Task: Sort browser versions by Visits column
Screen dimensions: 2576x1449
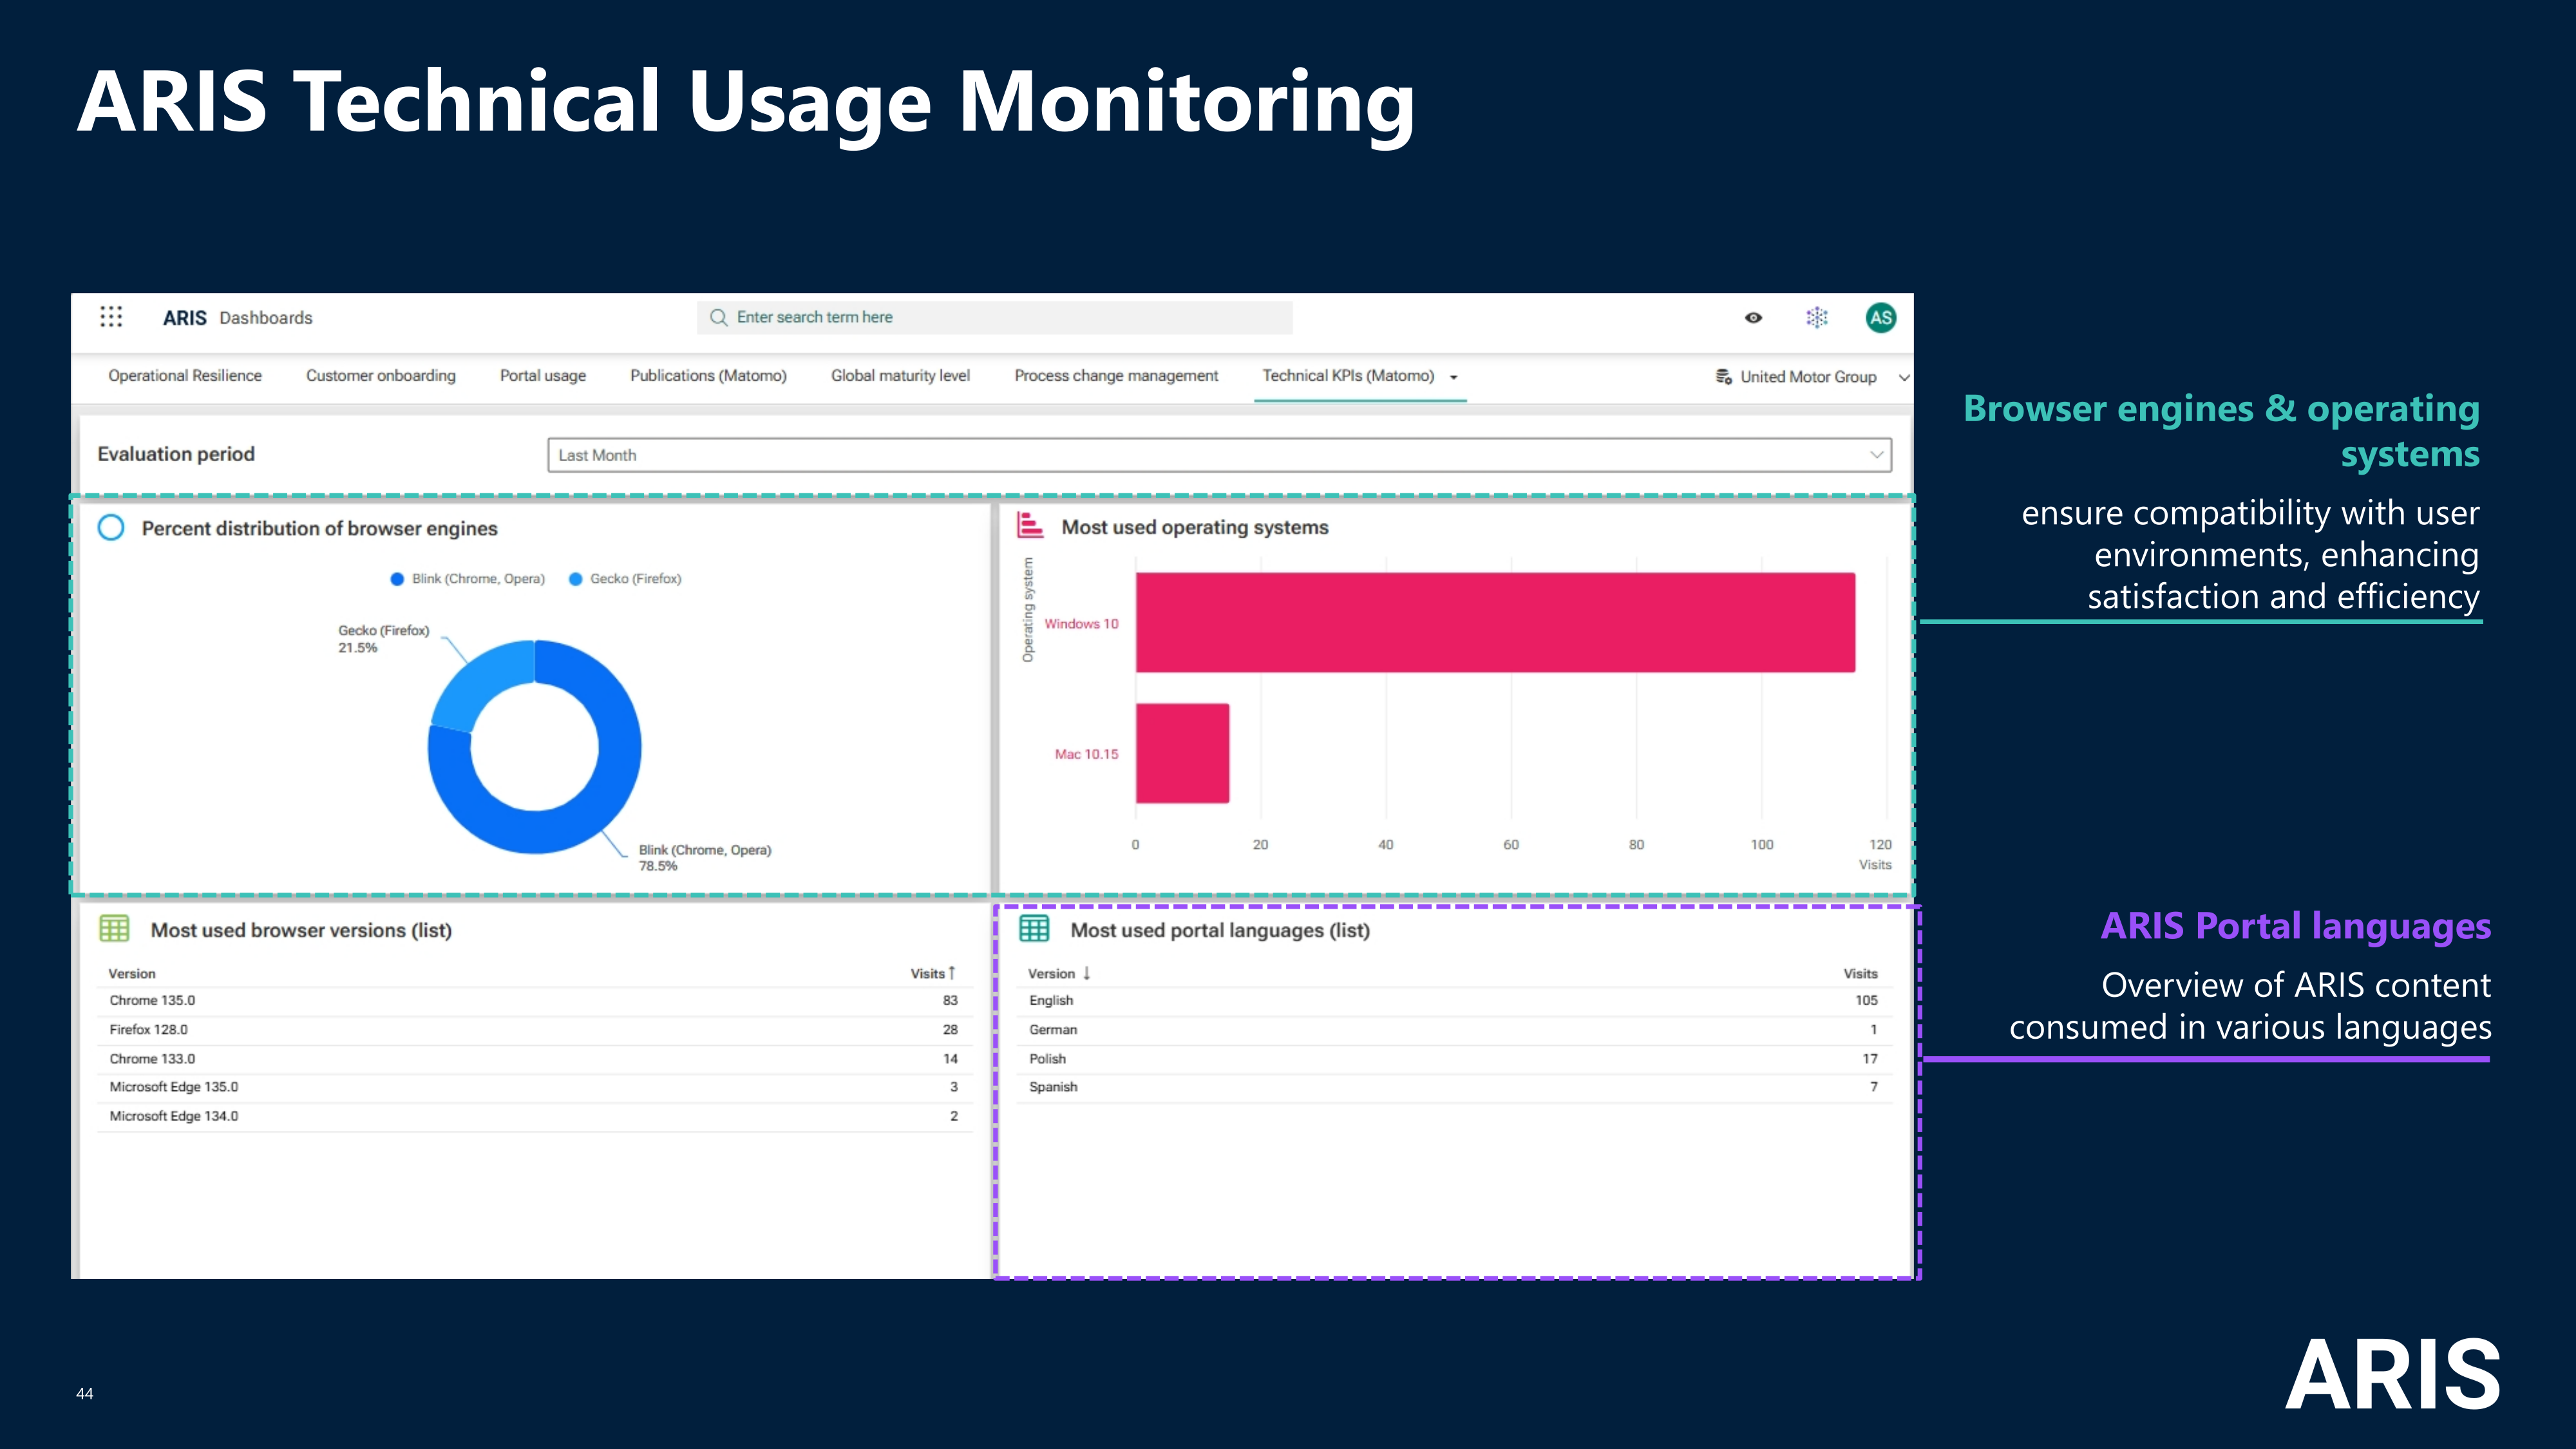Action: coord(933,973)
